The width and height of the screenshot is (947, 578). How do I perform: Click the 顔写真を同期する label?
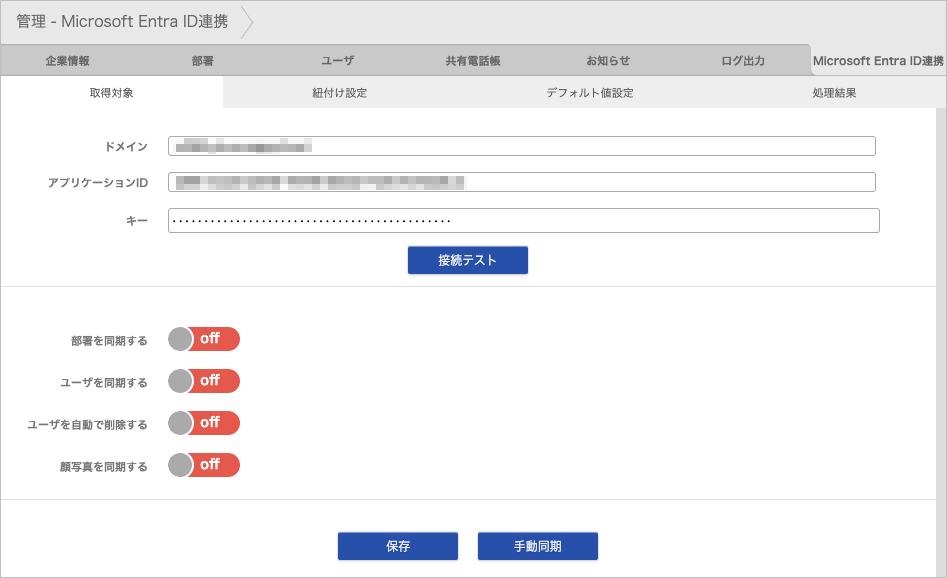pyautogui.click(x=104, y=467)
